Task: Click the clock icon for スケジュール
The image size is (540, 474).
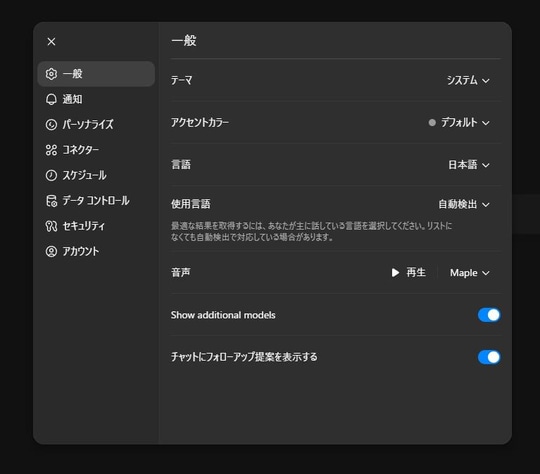Action: tap(51, 175)
